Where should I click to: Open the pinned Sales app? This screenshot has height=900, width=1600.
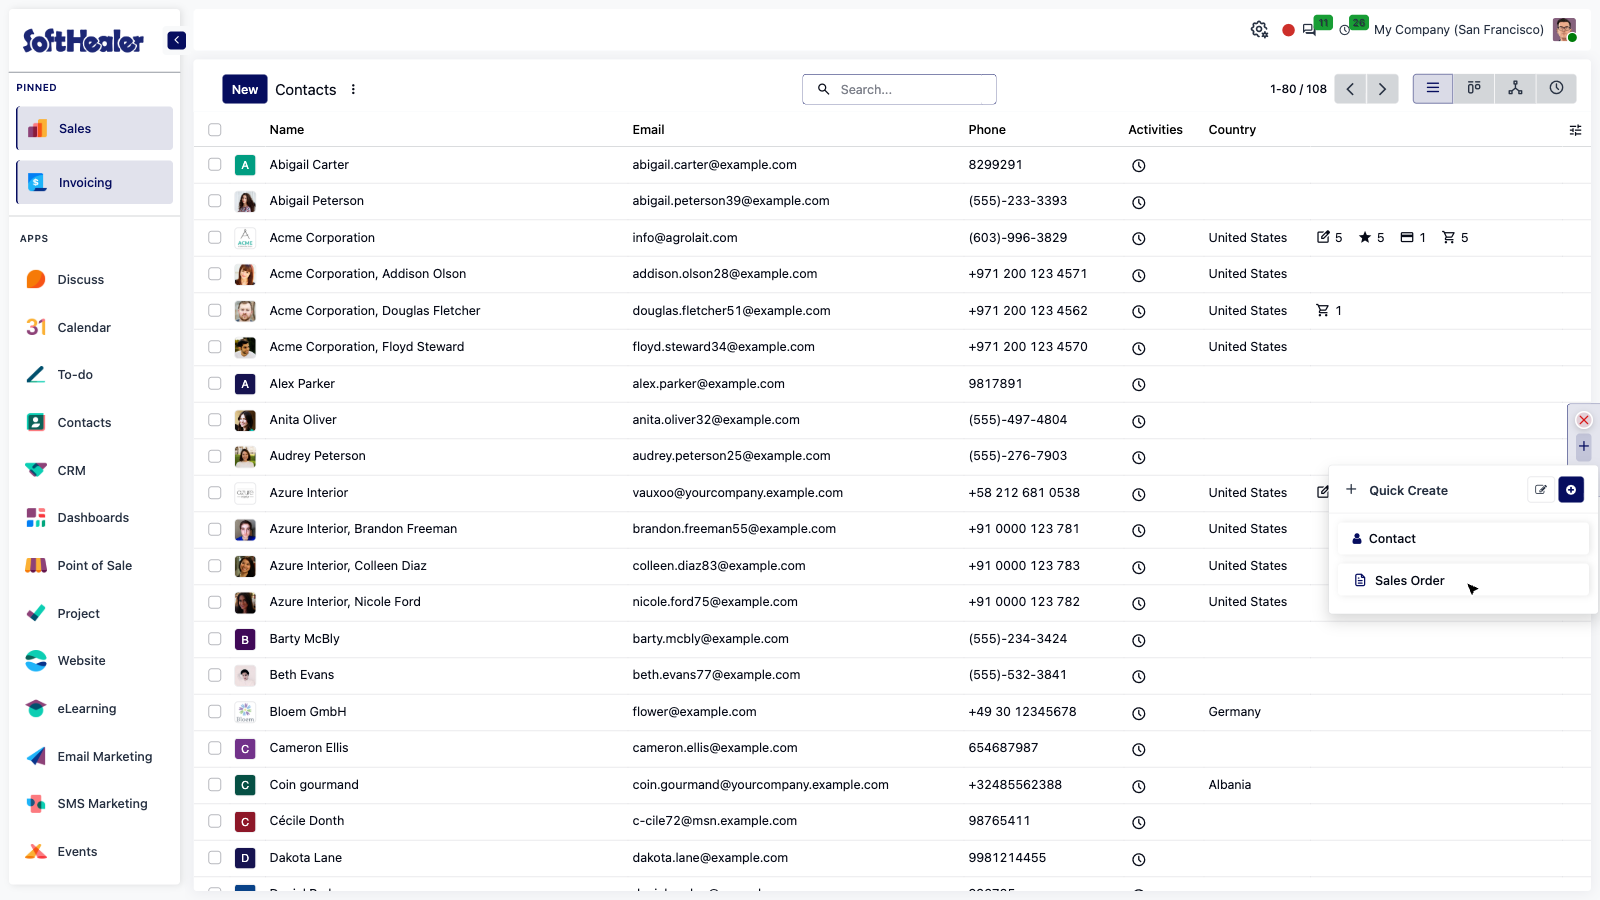pos(95,129)
